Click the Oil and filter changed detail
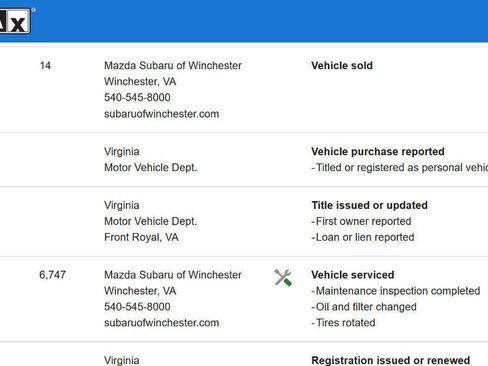 tap(364, 307)
